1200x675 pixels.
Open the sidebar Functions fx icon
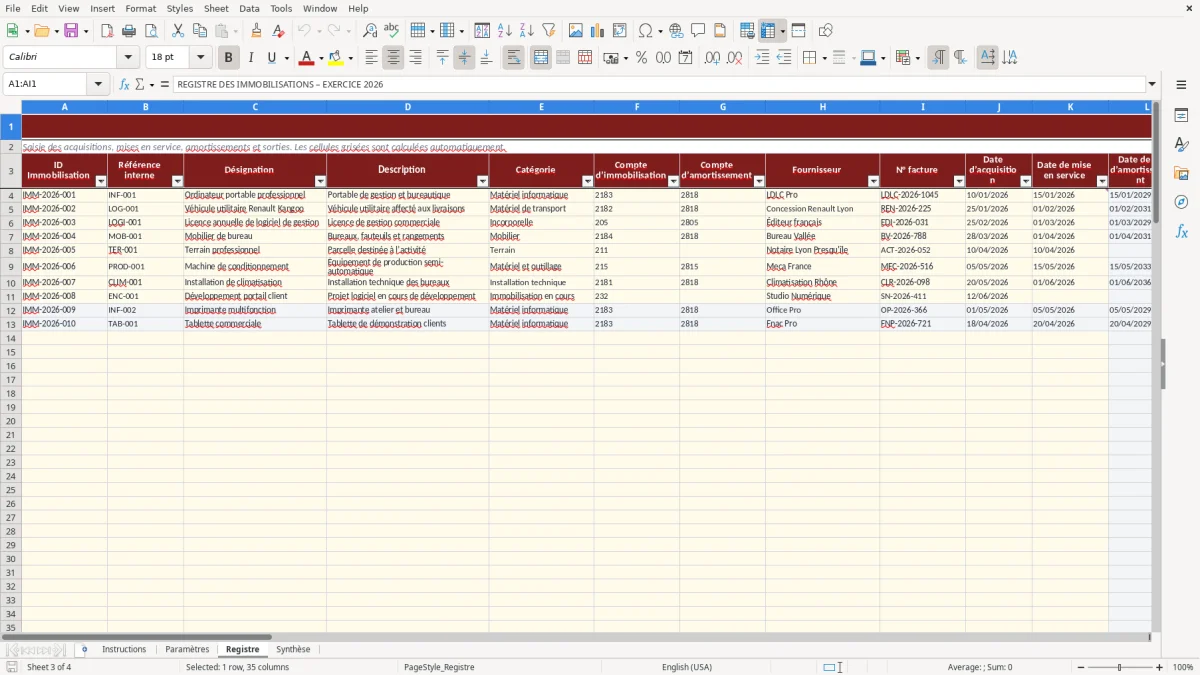tap(1181, 231)
